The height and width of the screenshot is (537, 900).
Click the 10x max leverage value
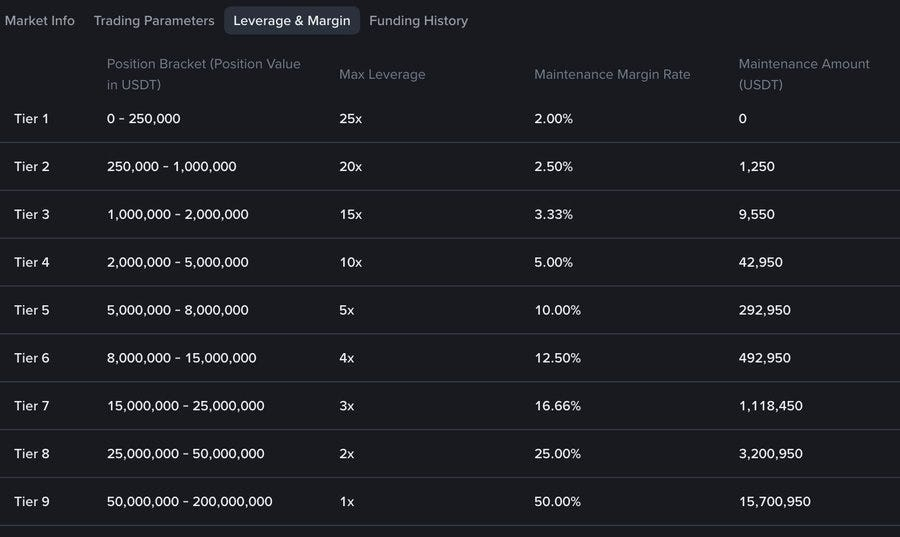351,262
